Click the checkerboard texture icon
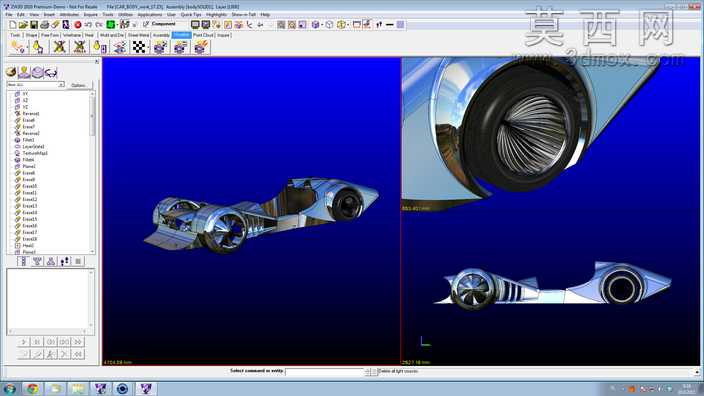The height and width of the screenshot is (396, 704). [139, 47]
